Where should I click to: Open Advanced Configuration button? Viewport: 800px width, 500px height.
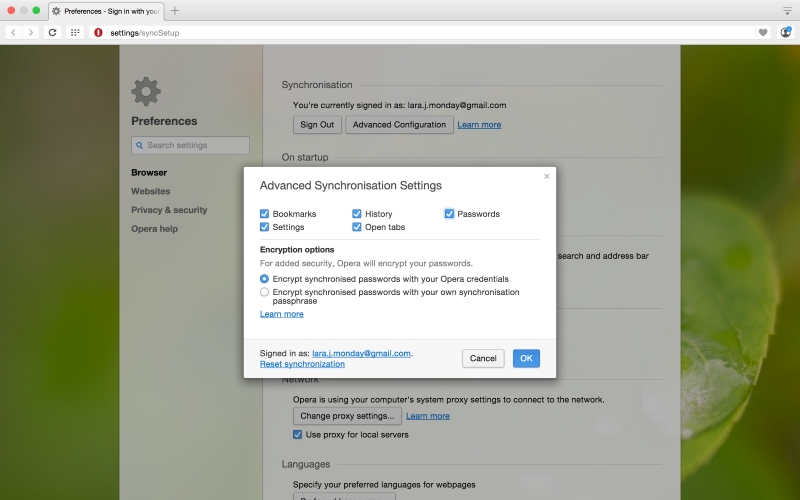399,124
